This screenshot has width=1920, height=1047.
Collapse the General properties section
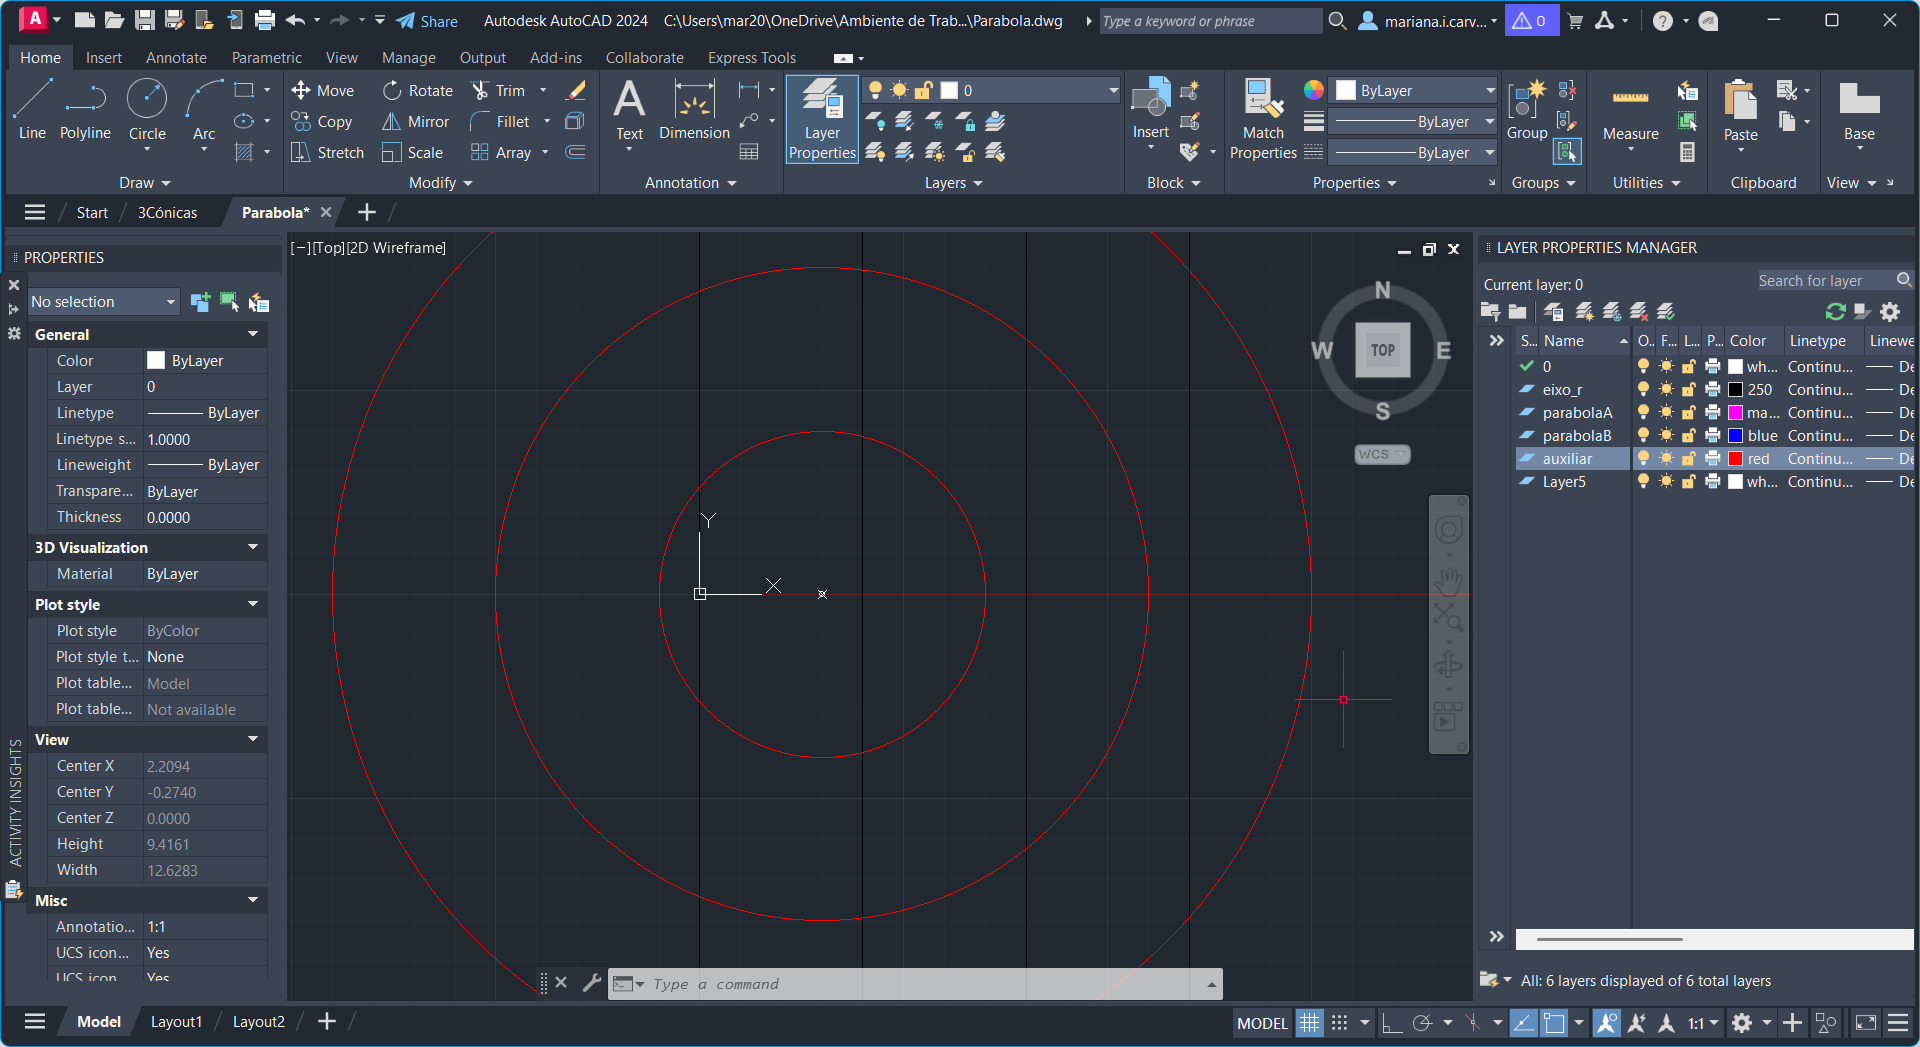click(x=253, y=334)
